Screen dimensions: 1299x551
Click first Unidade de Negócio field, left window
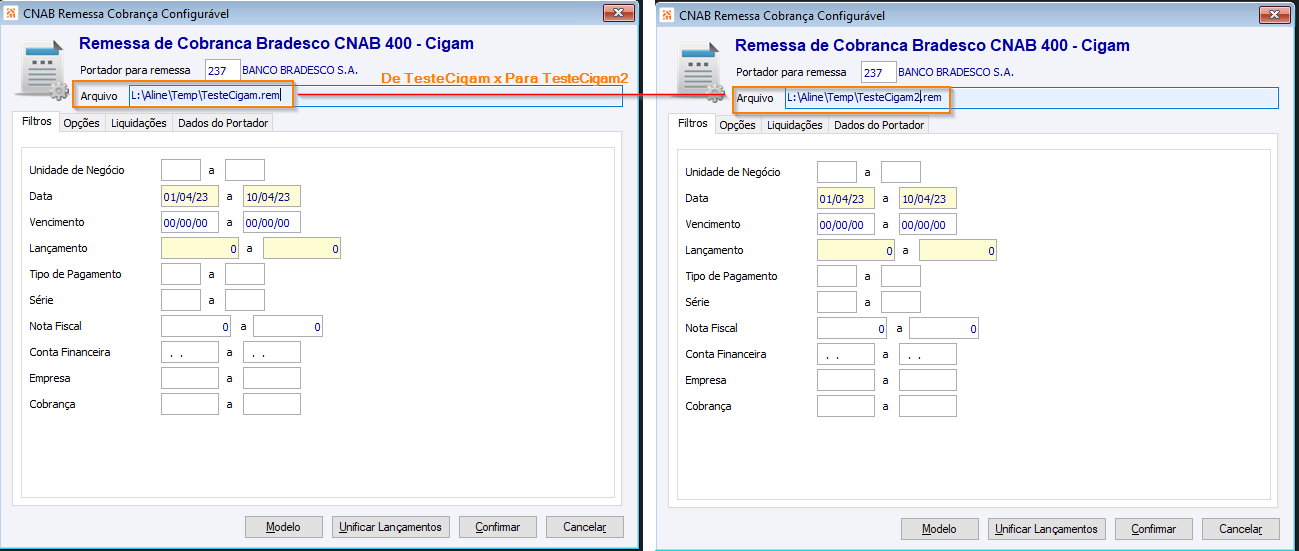pos(181,171)
